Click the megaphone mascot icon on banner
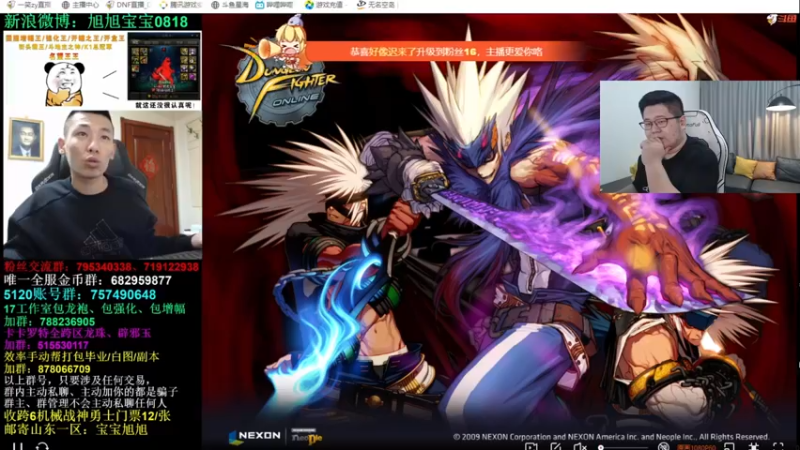This screenshot has height=450, width=800. point(284,41)
